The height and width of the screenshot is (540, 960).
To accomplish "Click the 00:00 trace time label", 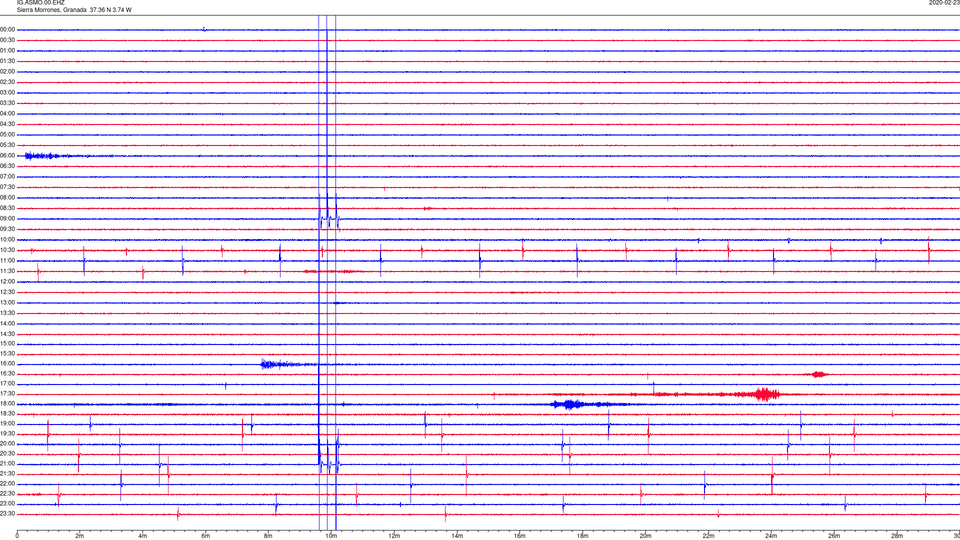I will click(x=7, y=29).
